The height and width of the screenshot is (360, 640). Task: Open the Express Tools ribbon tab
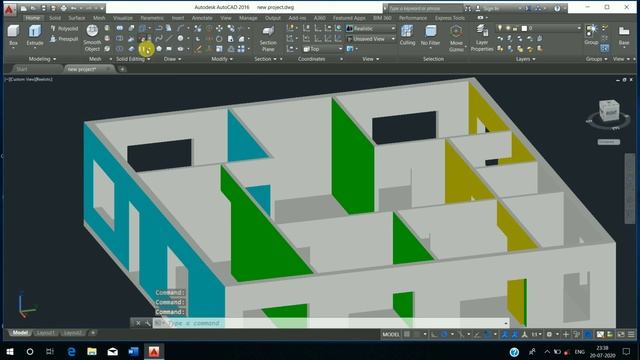click(450, 18)
